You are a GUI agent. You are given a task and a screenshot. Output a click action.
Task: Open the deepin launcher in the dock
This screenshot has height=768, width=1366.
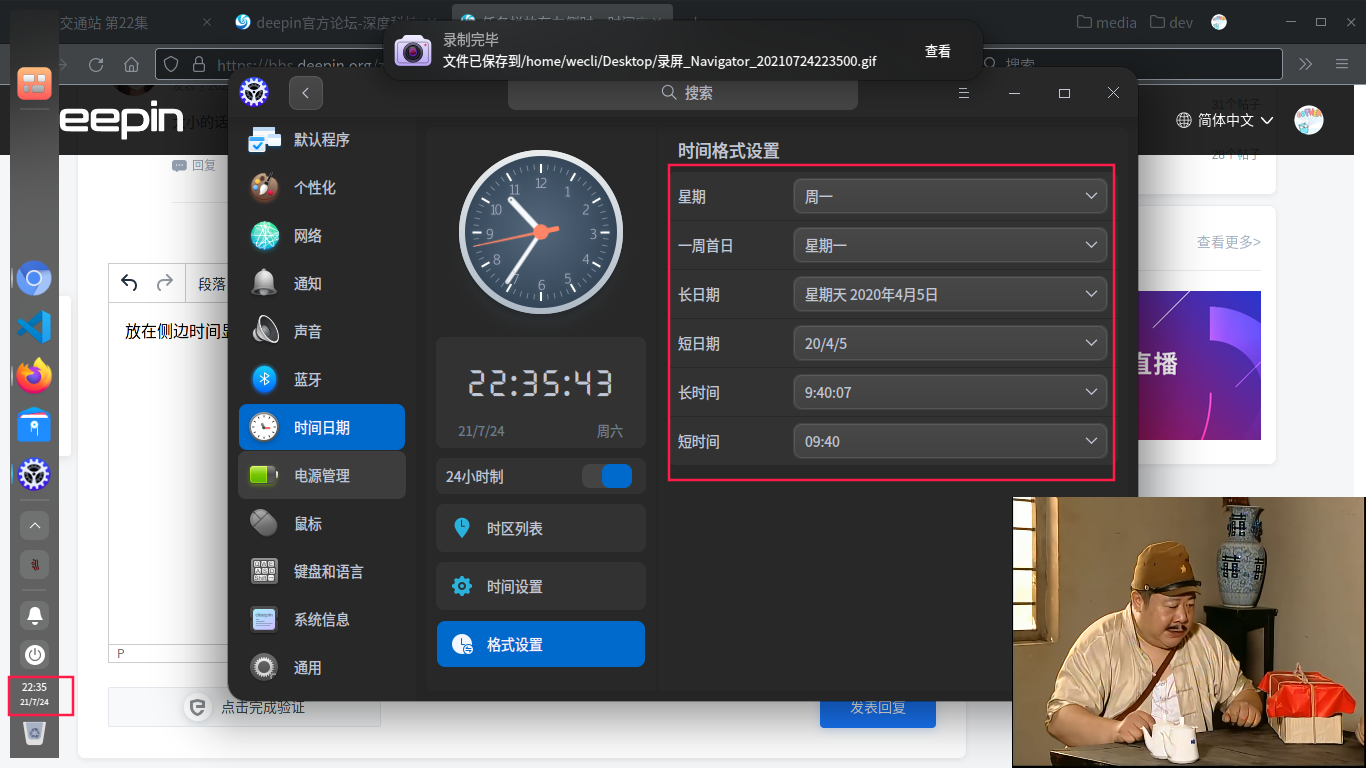[35, 83]
